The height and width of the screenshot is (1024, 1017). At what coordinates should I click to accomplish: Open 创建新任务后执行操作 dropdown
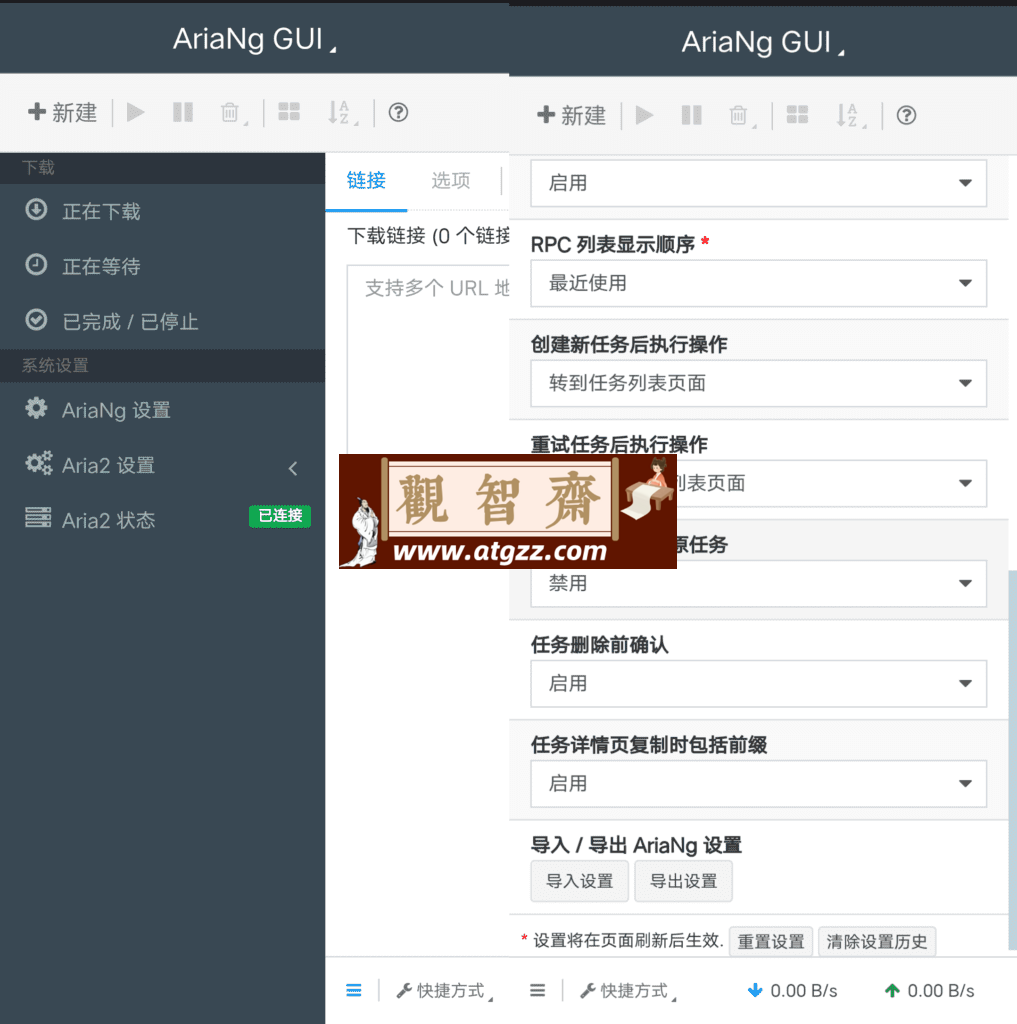(758, 383)
